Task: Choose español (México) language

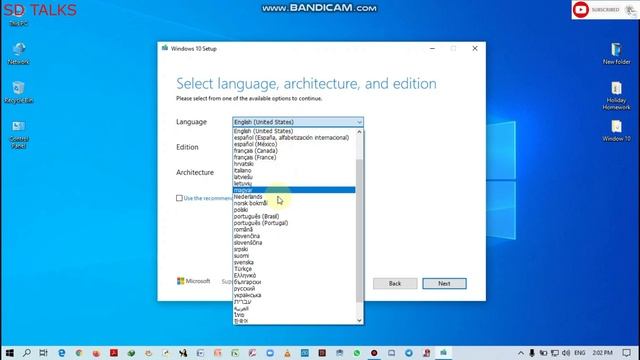Action: pyautogui.click(x=294, y=144)
